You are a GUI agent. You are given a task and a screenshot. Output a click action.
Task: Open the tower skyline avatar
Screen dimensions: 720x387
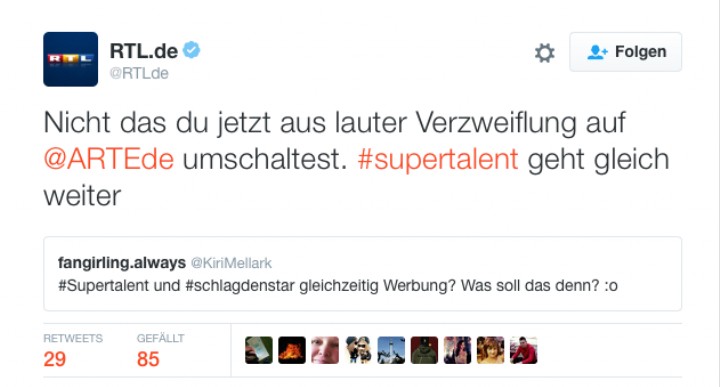(x=391, y=350)
